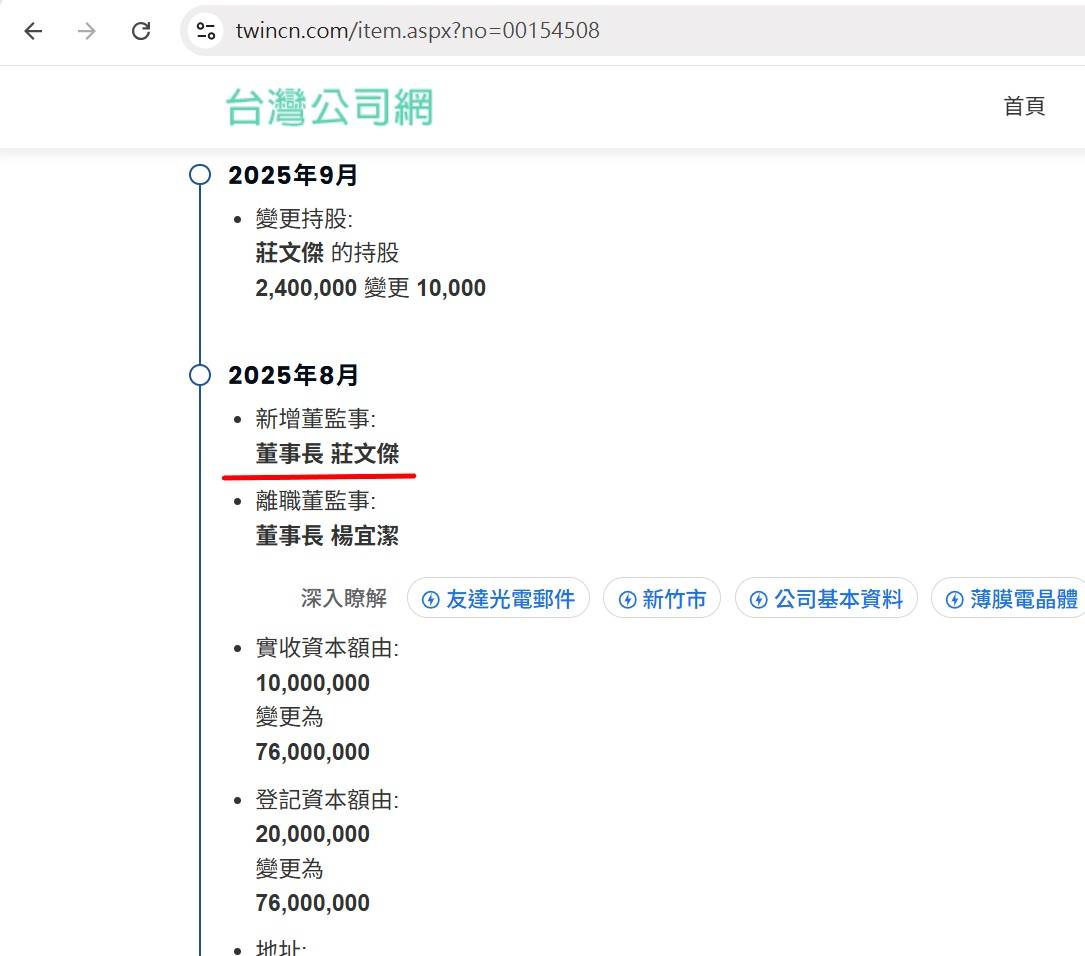Select the 2025年9月 timeline circle marker
The width and height of the screenshot is (1085, 956).
(x=200, y=175)
